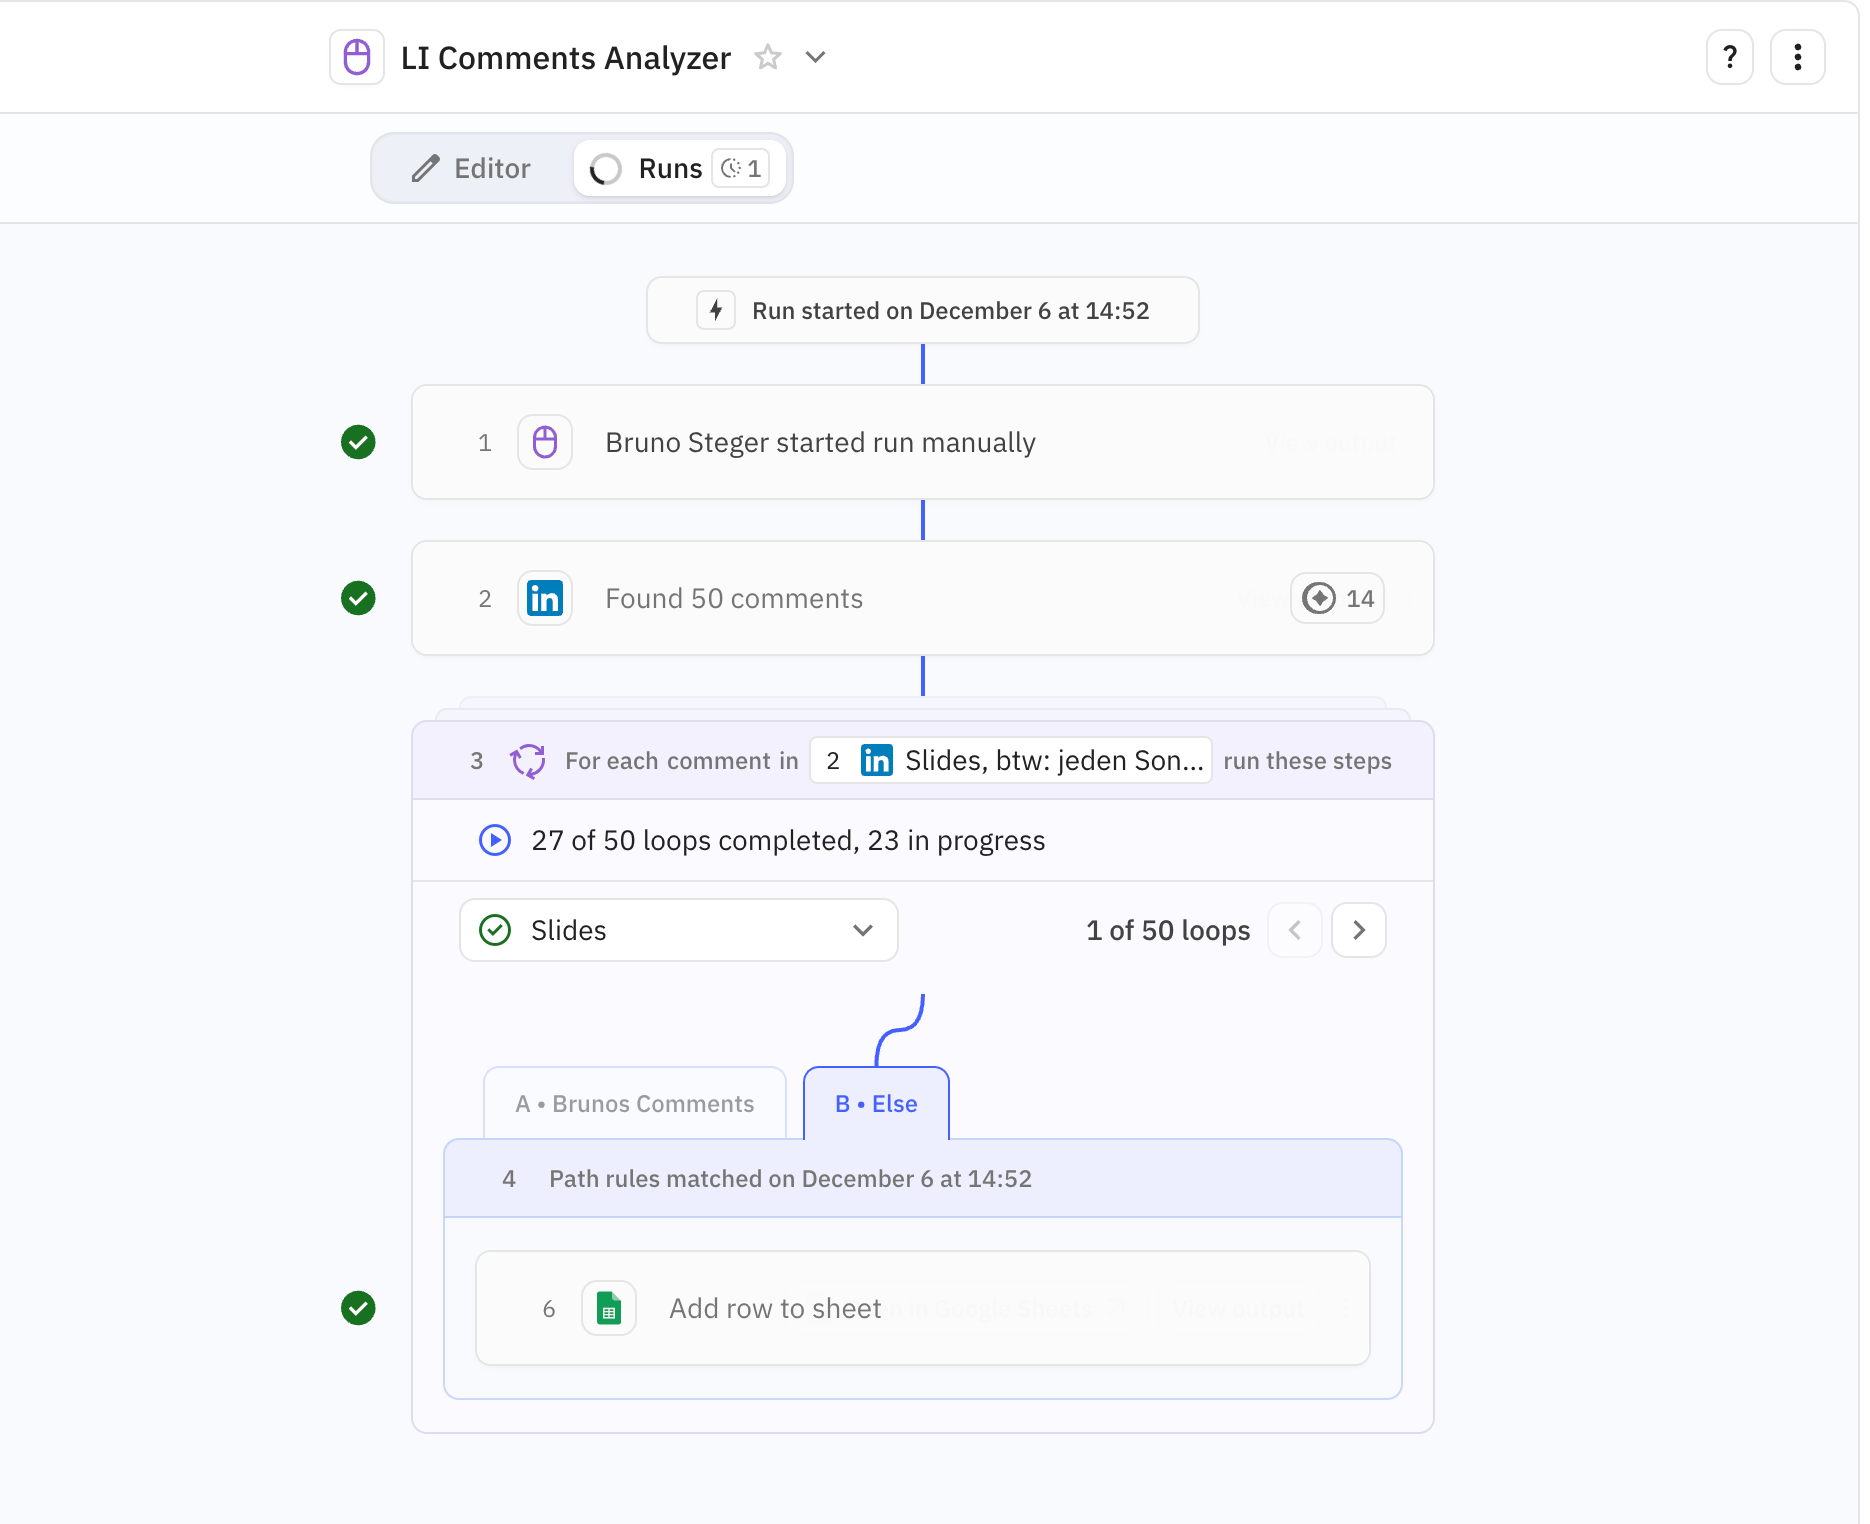
Task: Click Path rules matched on December 6 header
Action: [922, 1178]
